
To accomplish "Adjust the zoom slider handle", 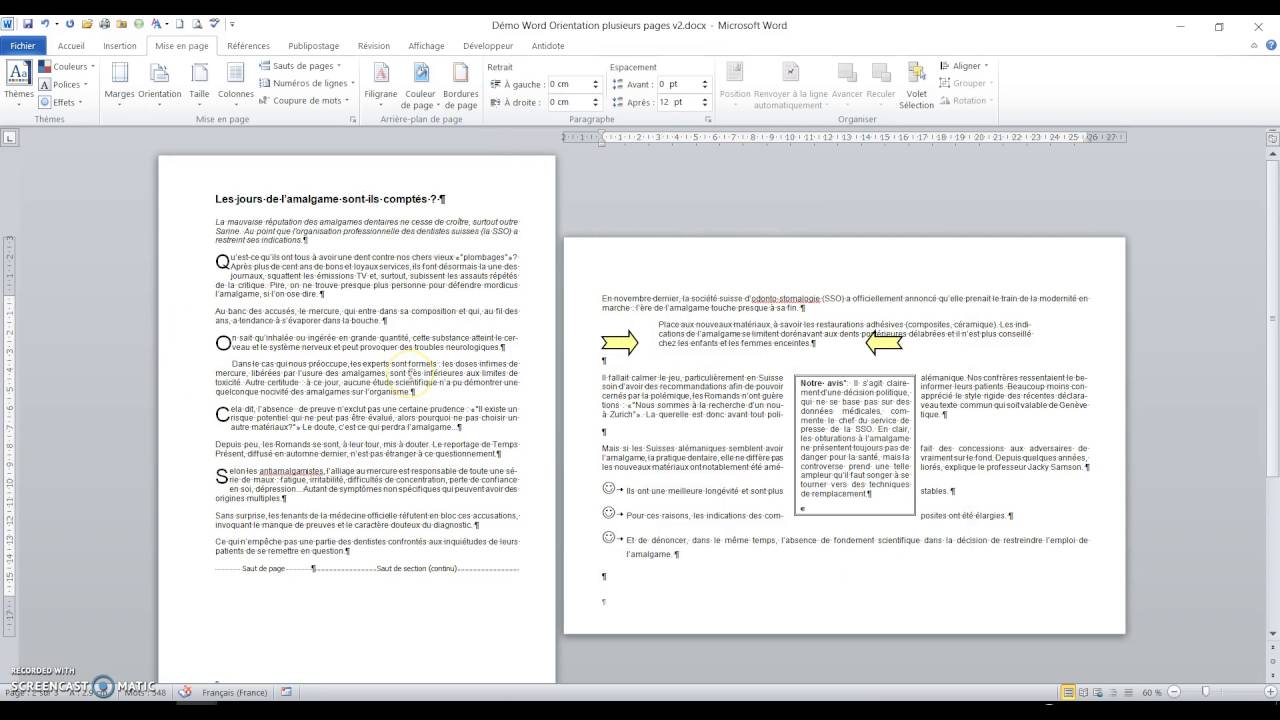I will [x=1206, y=692].
